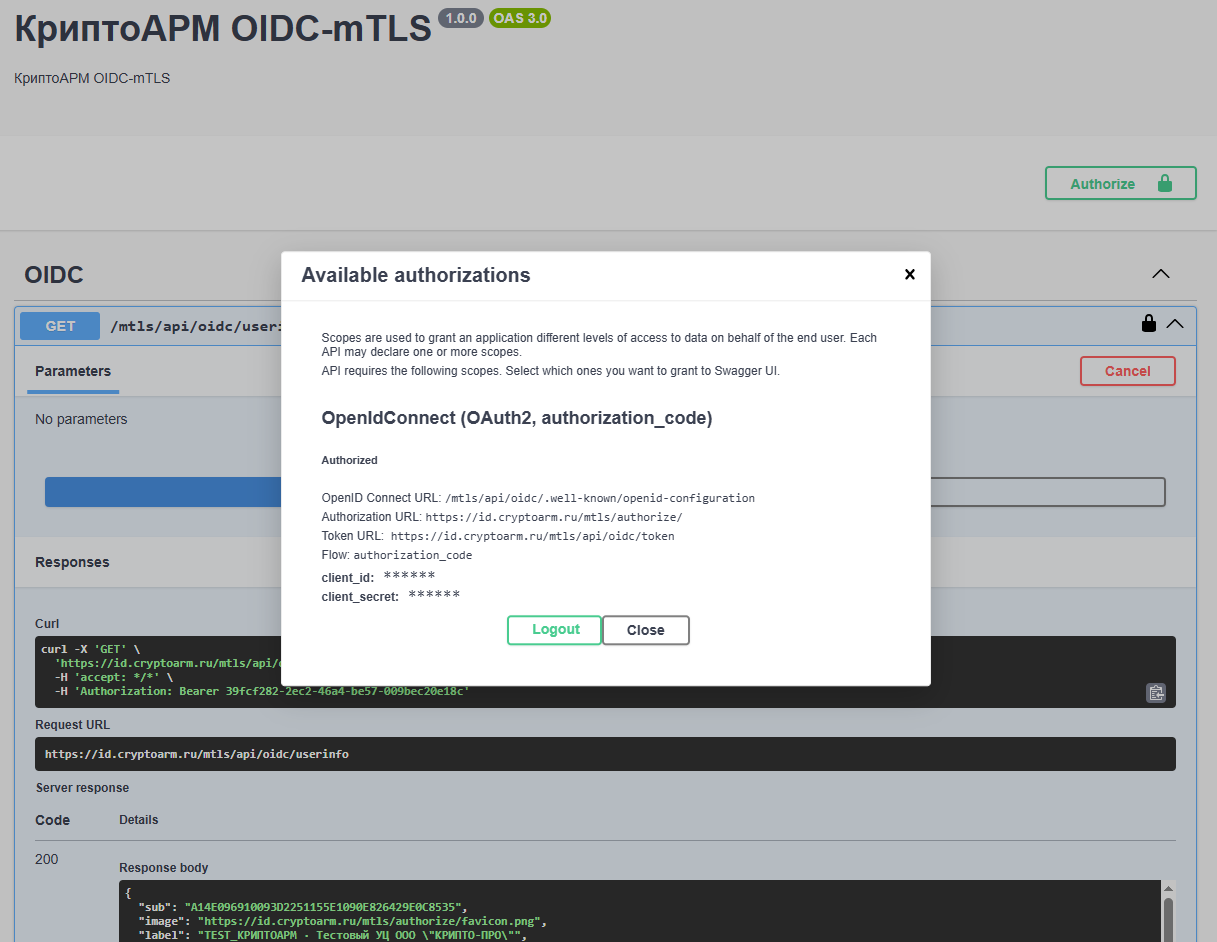Click the favicon.png image URL in the response
This screenshot has height=942, width=1217.
tap(371, 921)
